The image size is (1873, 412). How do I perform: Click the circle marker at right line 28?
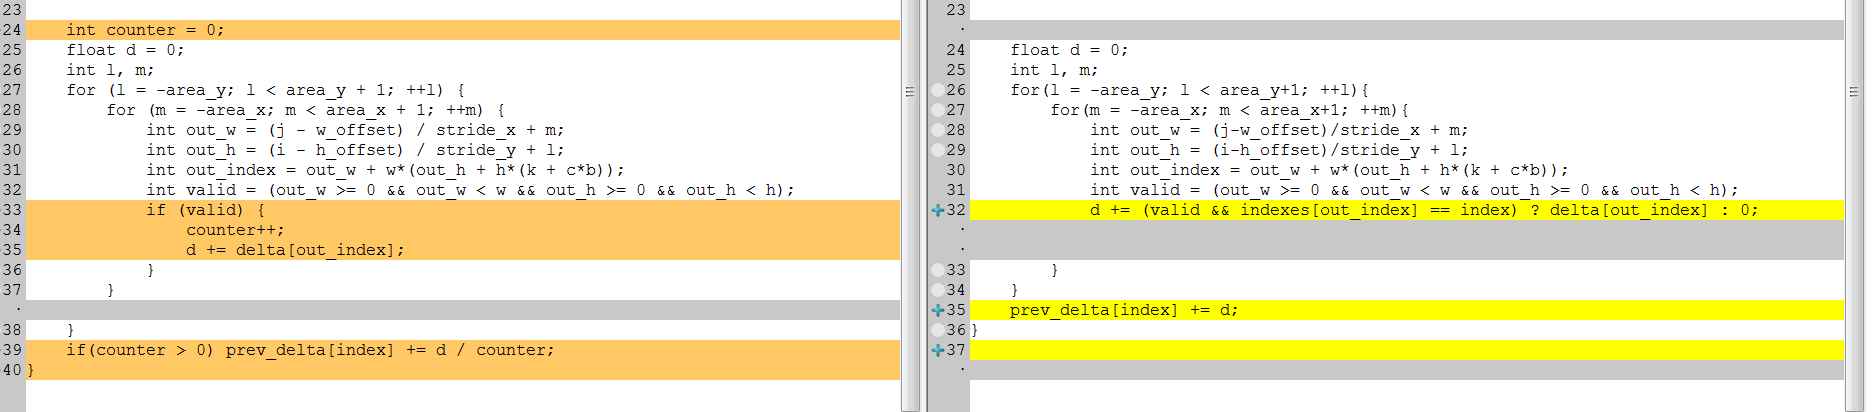point(938,130)
